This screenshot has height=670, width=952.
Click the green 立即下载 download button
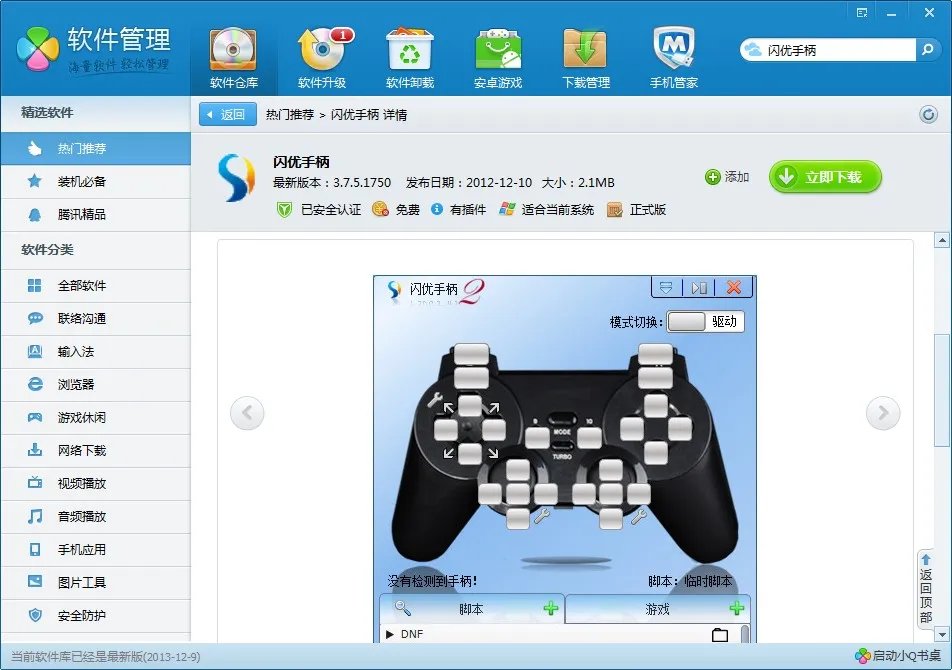[824, 177]
